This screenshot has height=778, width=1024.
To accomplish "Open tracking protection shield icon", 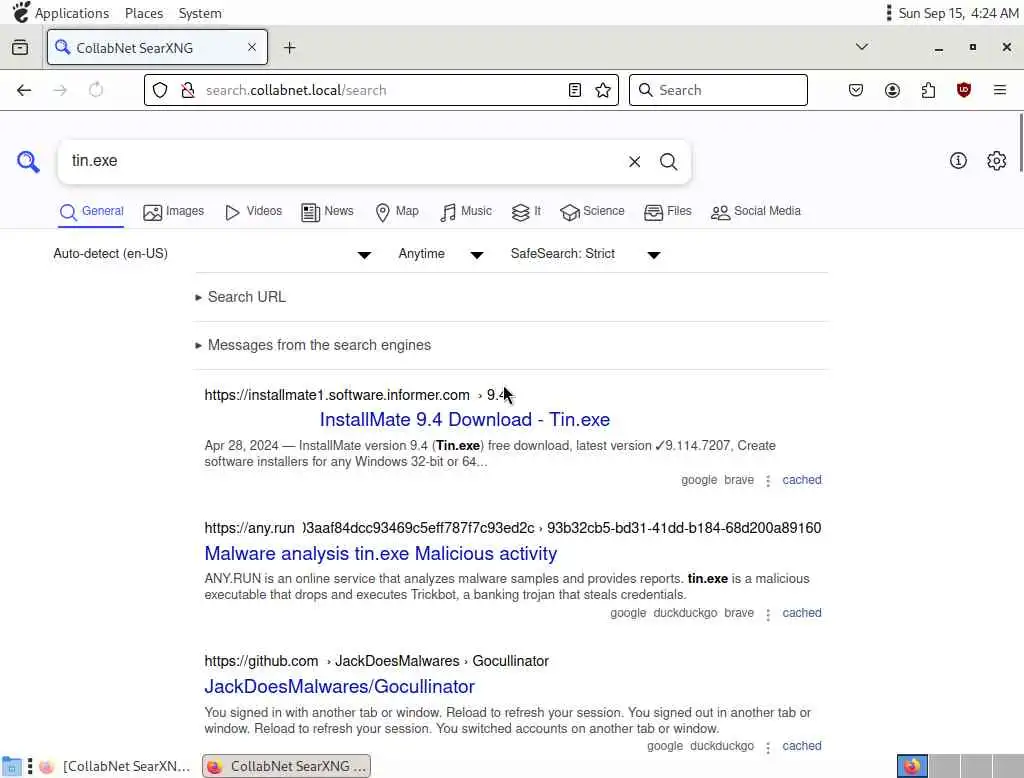I will pyautogui.click(x=160, y=90).
